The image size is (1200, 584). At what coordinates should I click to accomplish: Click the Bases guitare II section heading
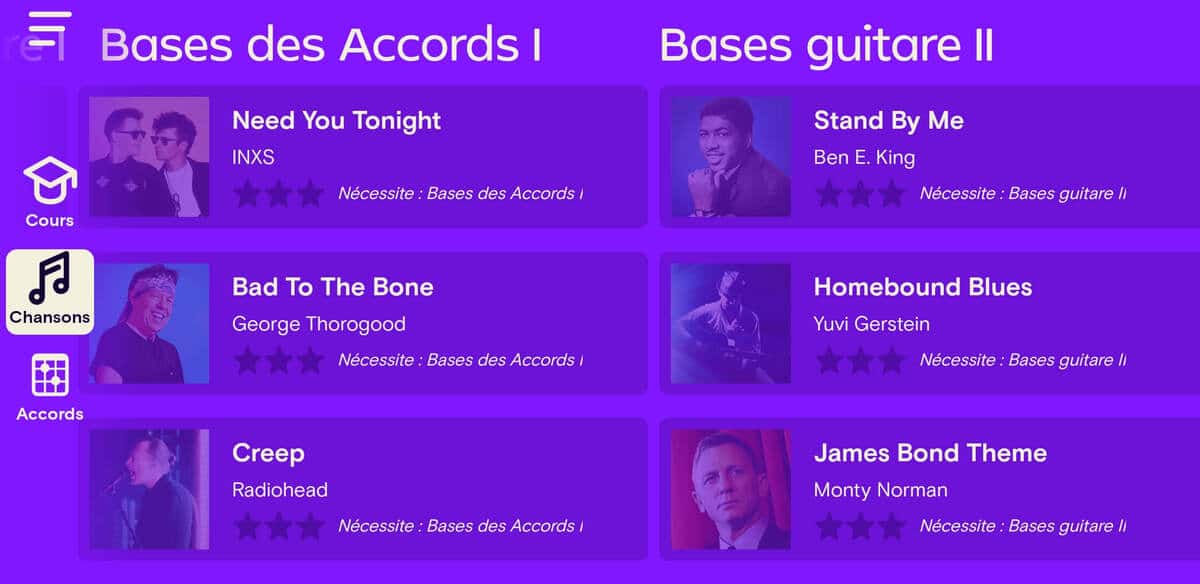(826, 44)
